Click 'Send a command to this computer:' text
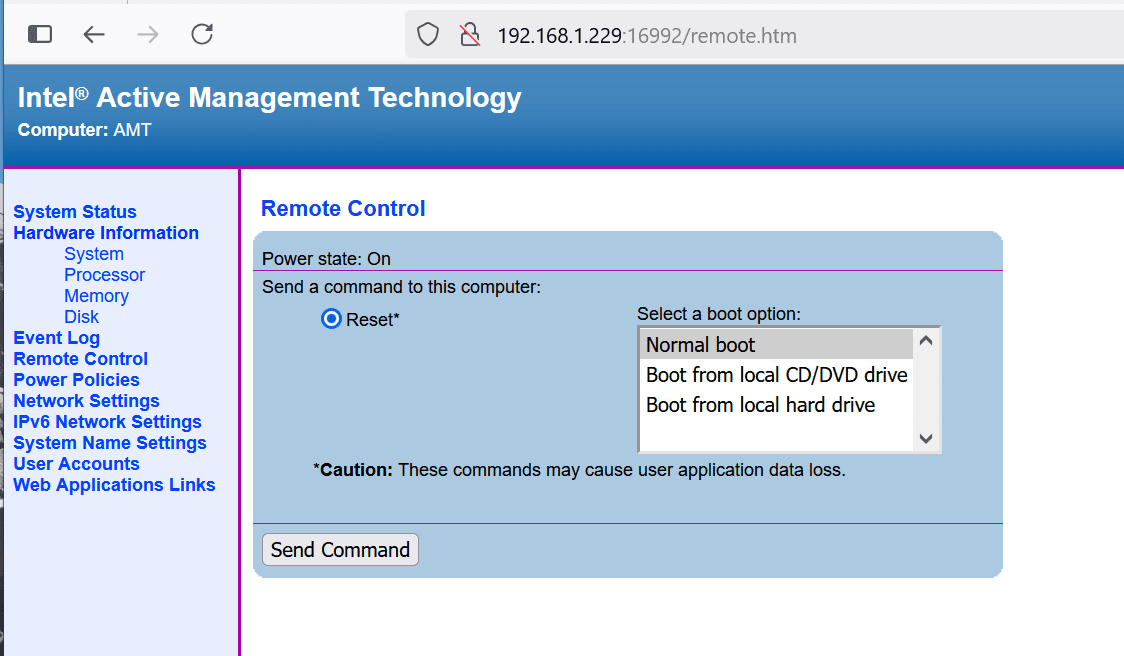 (x=401, y=287)
